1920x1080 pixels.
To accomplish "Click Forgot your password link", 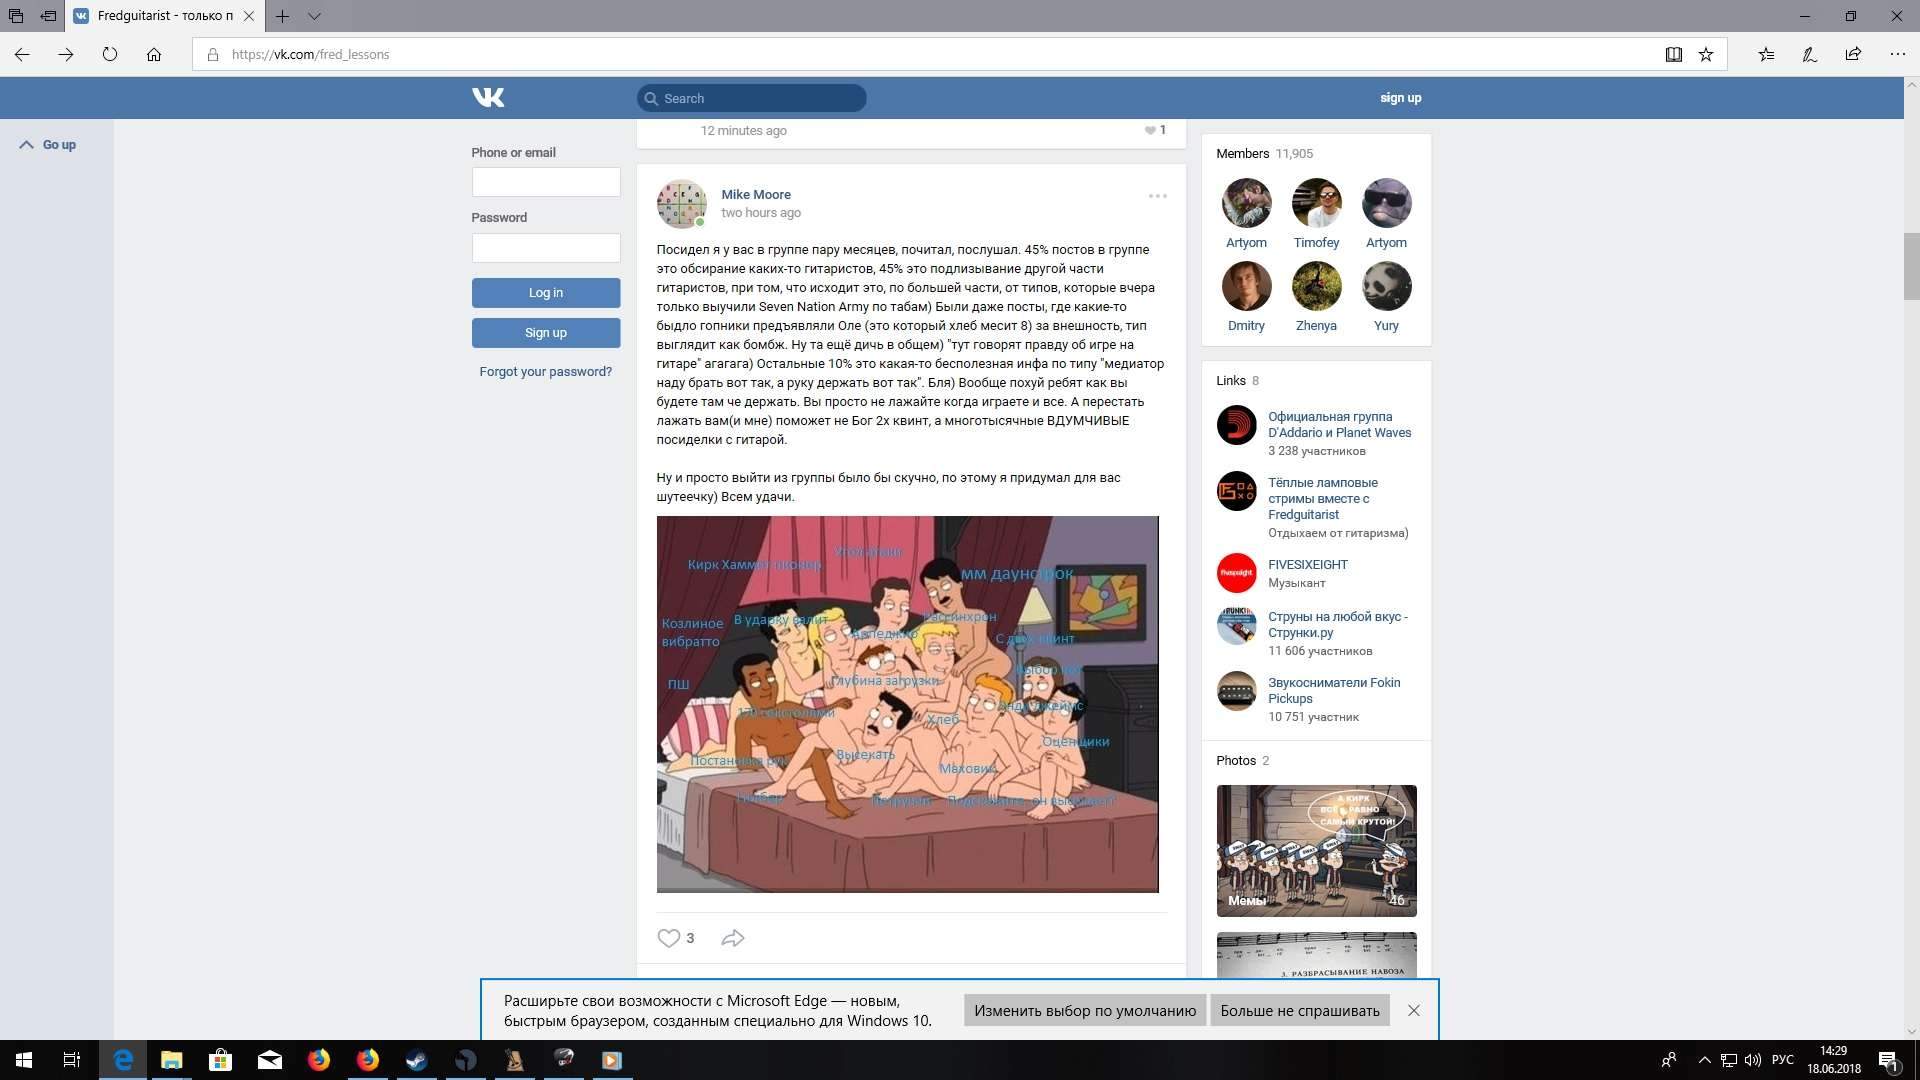I will click(545, 371).
